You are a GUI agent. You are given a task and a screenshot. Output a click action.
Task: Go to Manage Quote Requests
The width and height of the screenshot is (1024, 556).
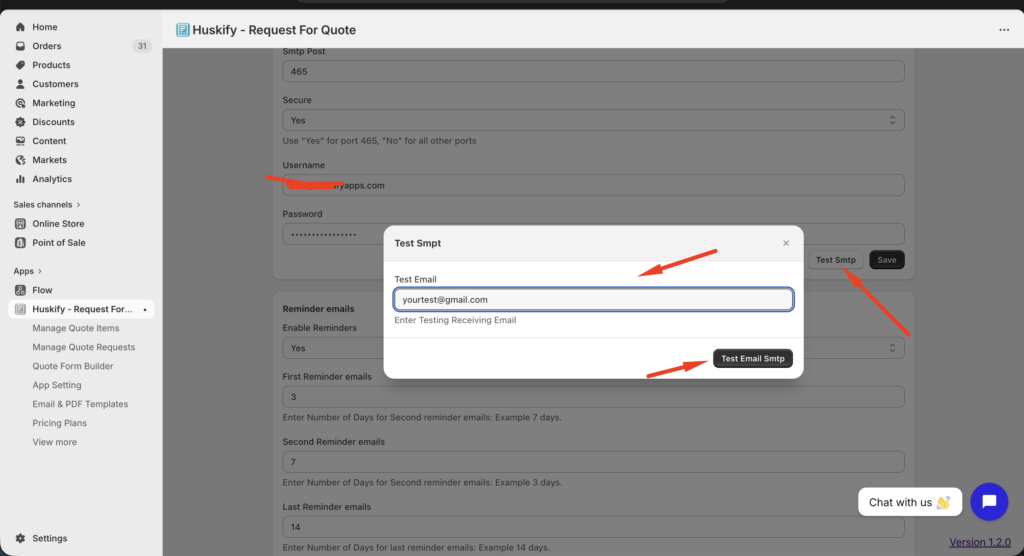pos(83,347)
